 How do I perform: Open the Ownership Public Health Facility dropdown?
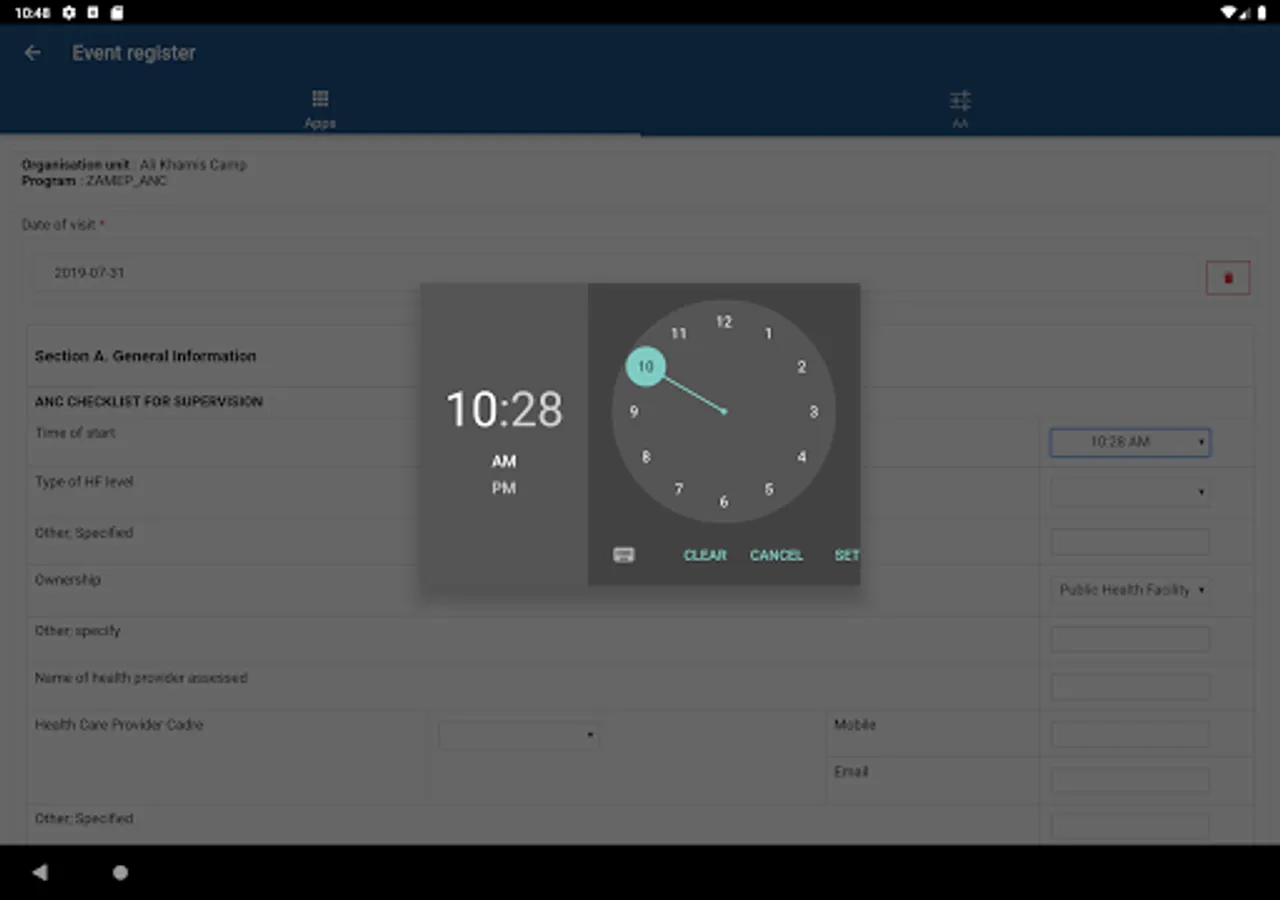(x=1130, y=590)
